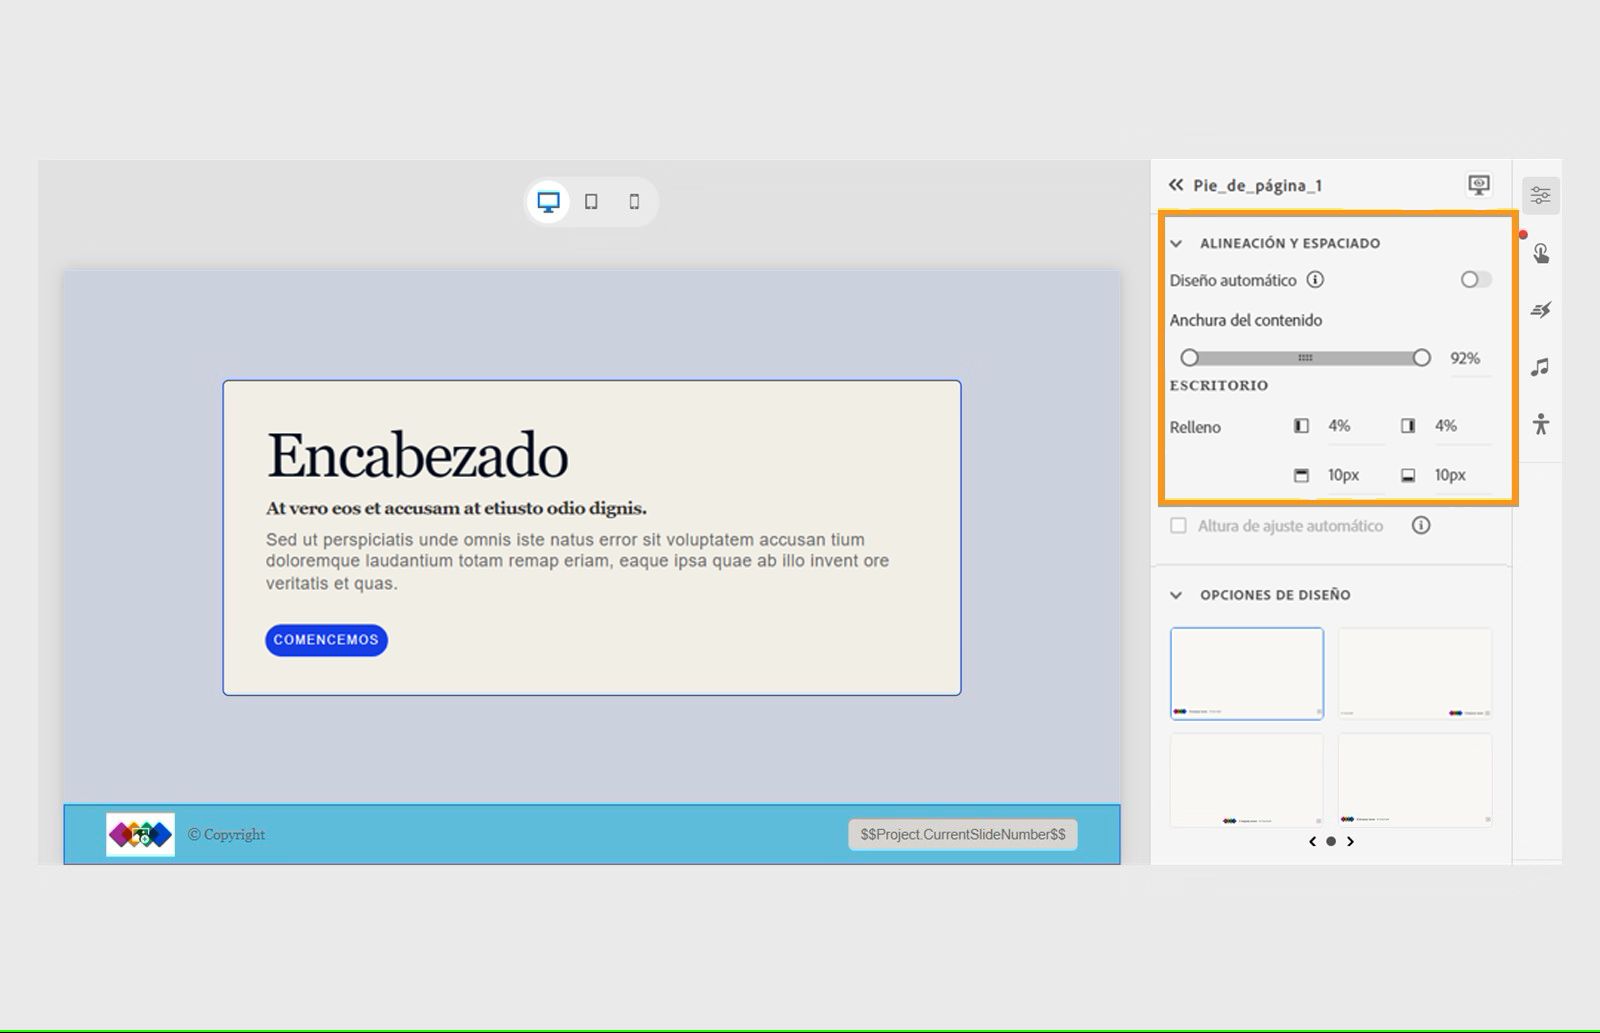Screen dimensions: 1600x1033
Task: Check Altura de ajuste automático checkbox
Action: coord(1178,525)
